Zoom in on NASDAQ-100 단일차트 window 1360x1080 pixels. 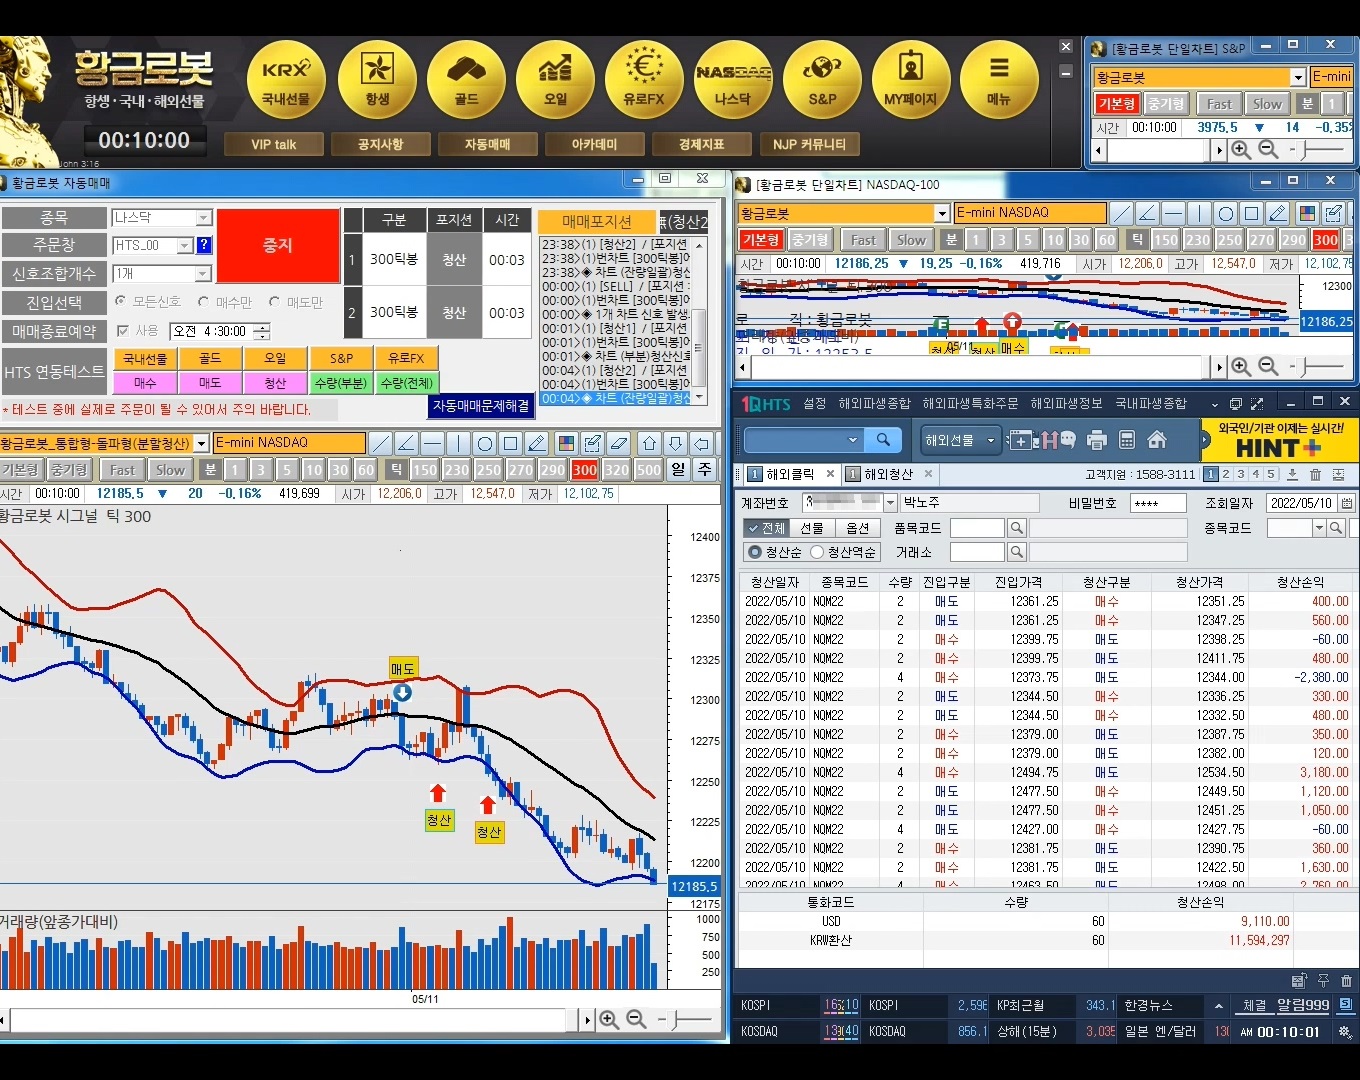click(1240, 367)
